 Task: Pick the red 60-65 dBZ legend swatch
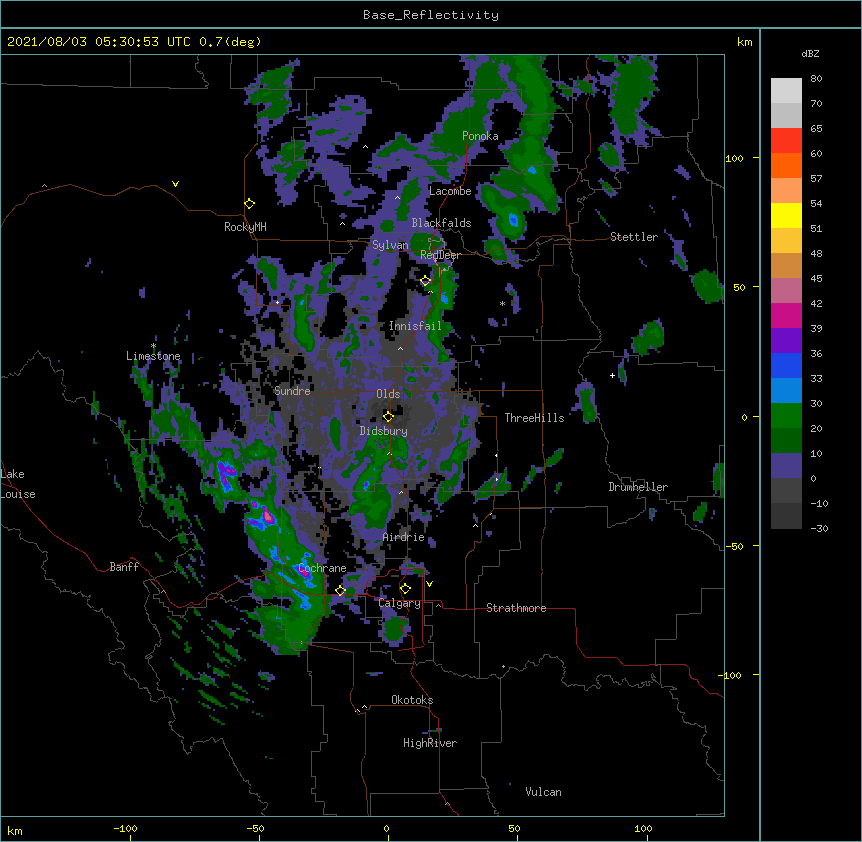pos(786,141)
